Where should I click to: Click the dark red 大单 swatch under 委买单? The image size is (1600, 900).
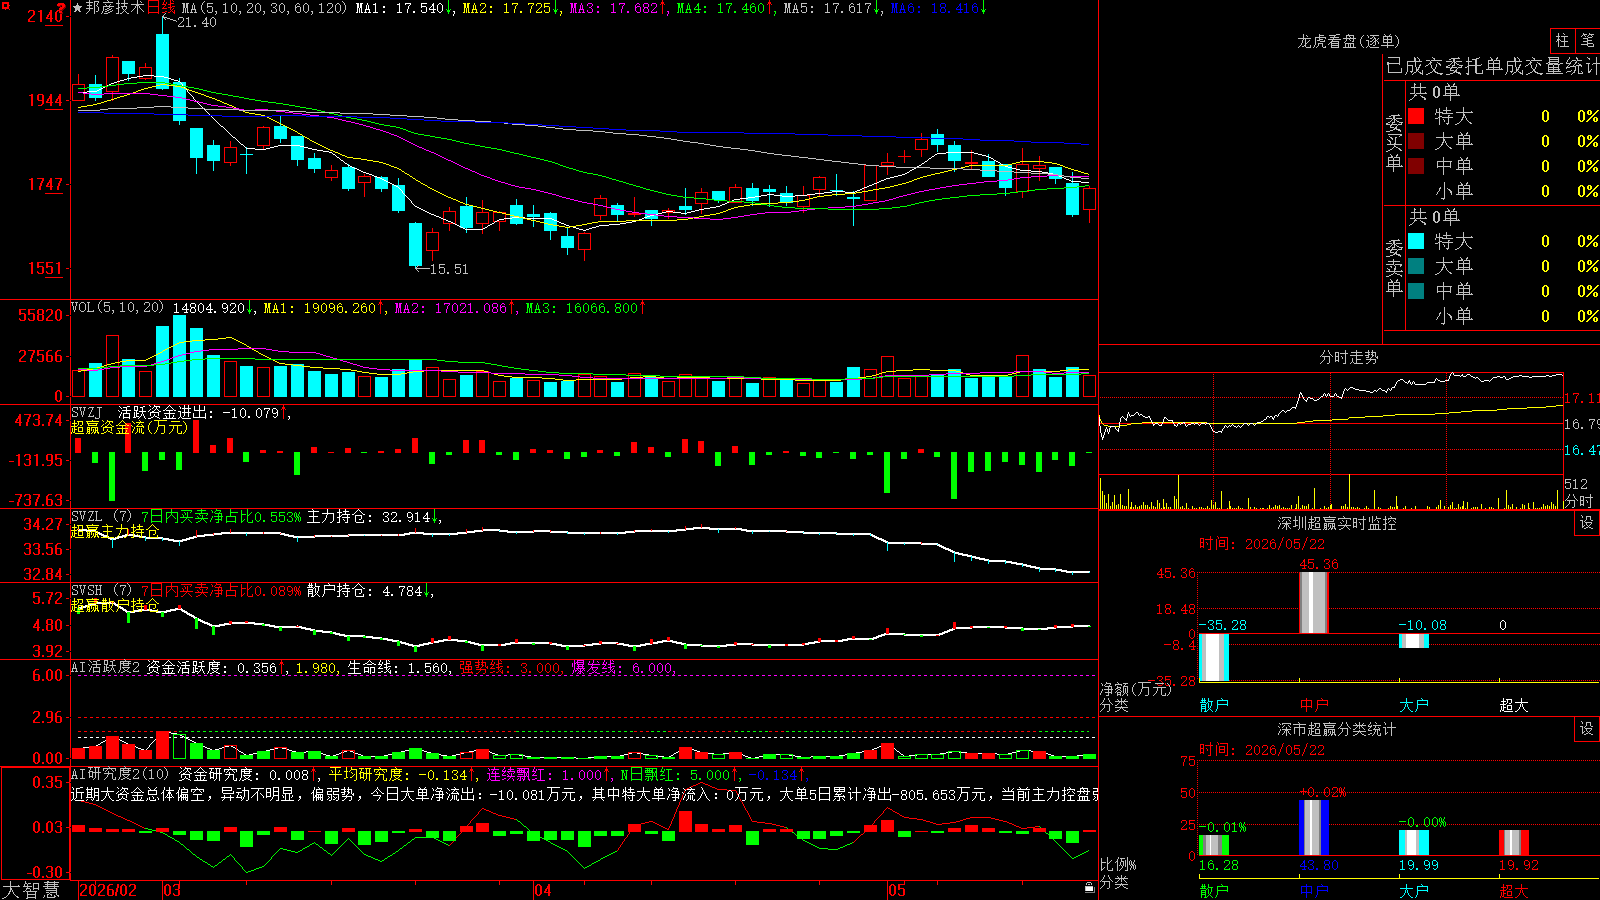(1416, 141)
